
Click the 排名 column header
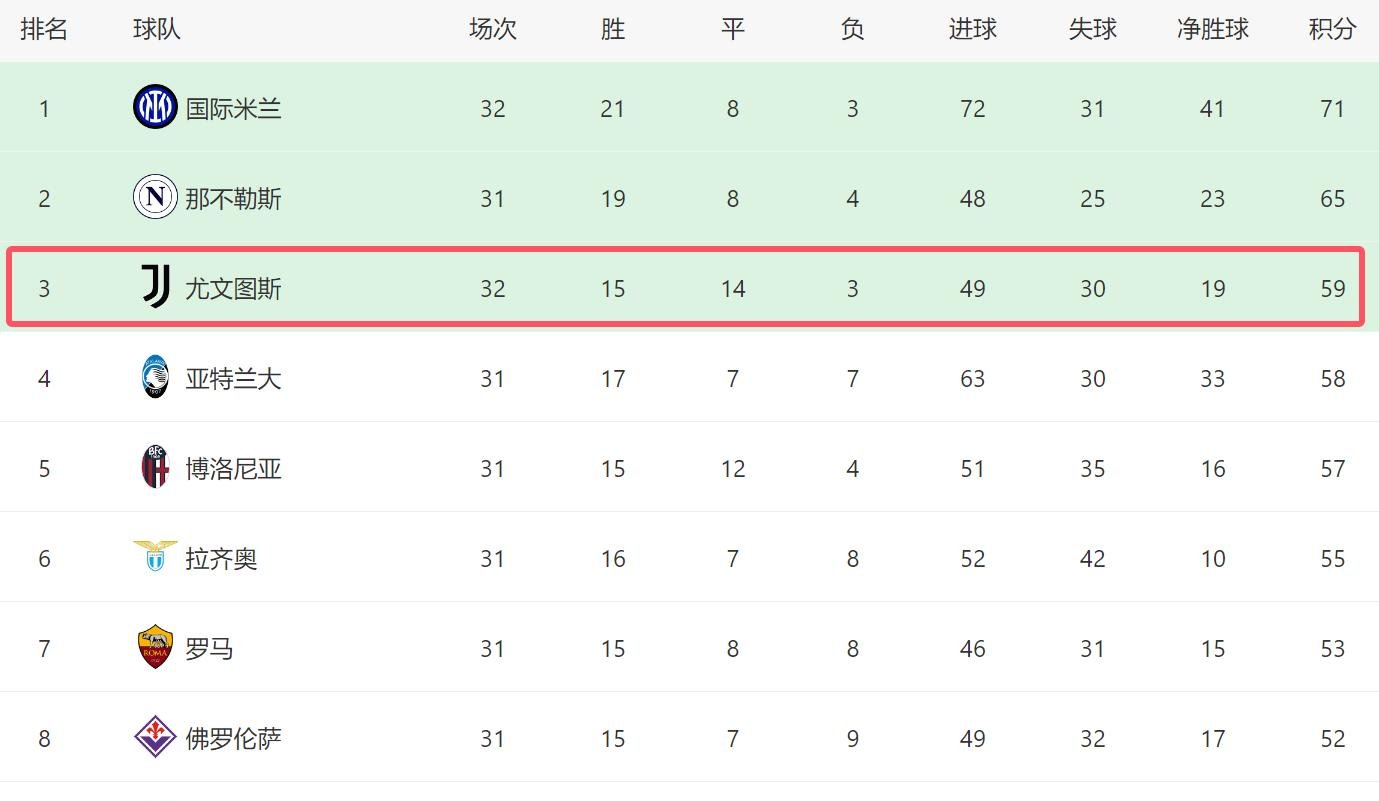pyautogui.click(x=44, y=30)
